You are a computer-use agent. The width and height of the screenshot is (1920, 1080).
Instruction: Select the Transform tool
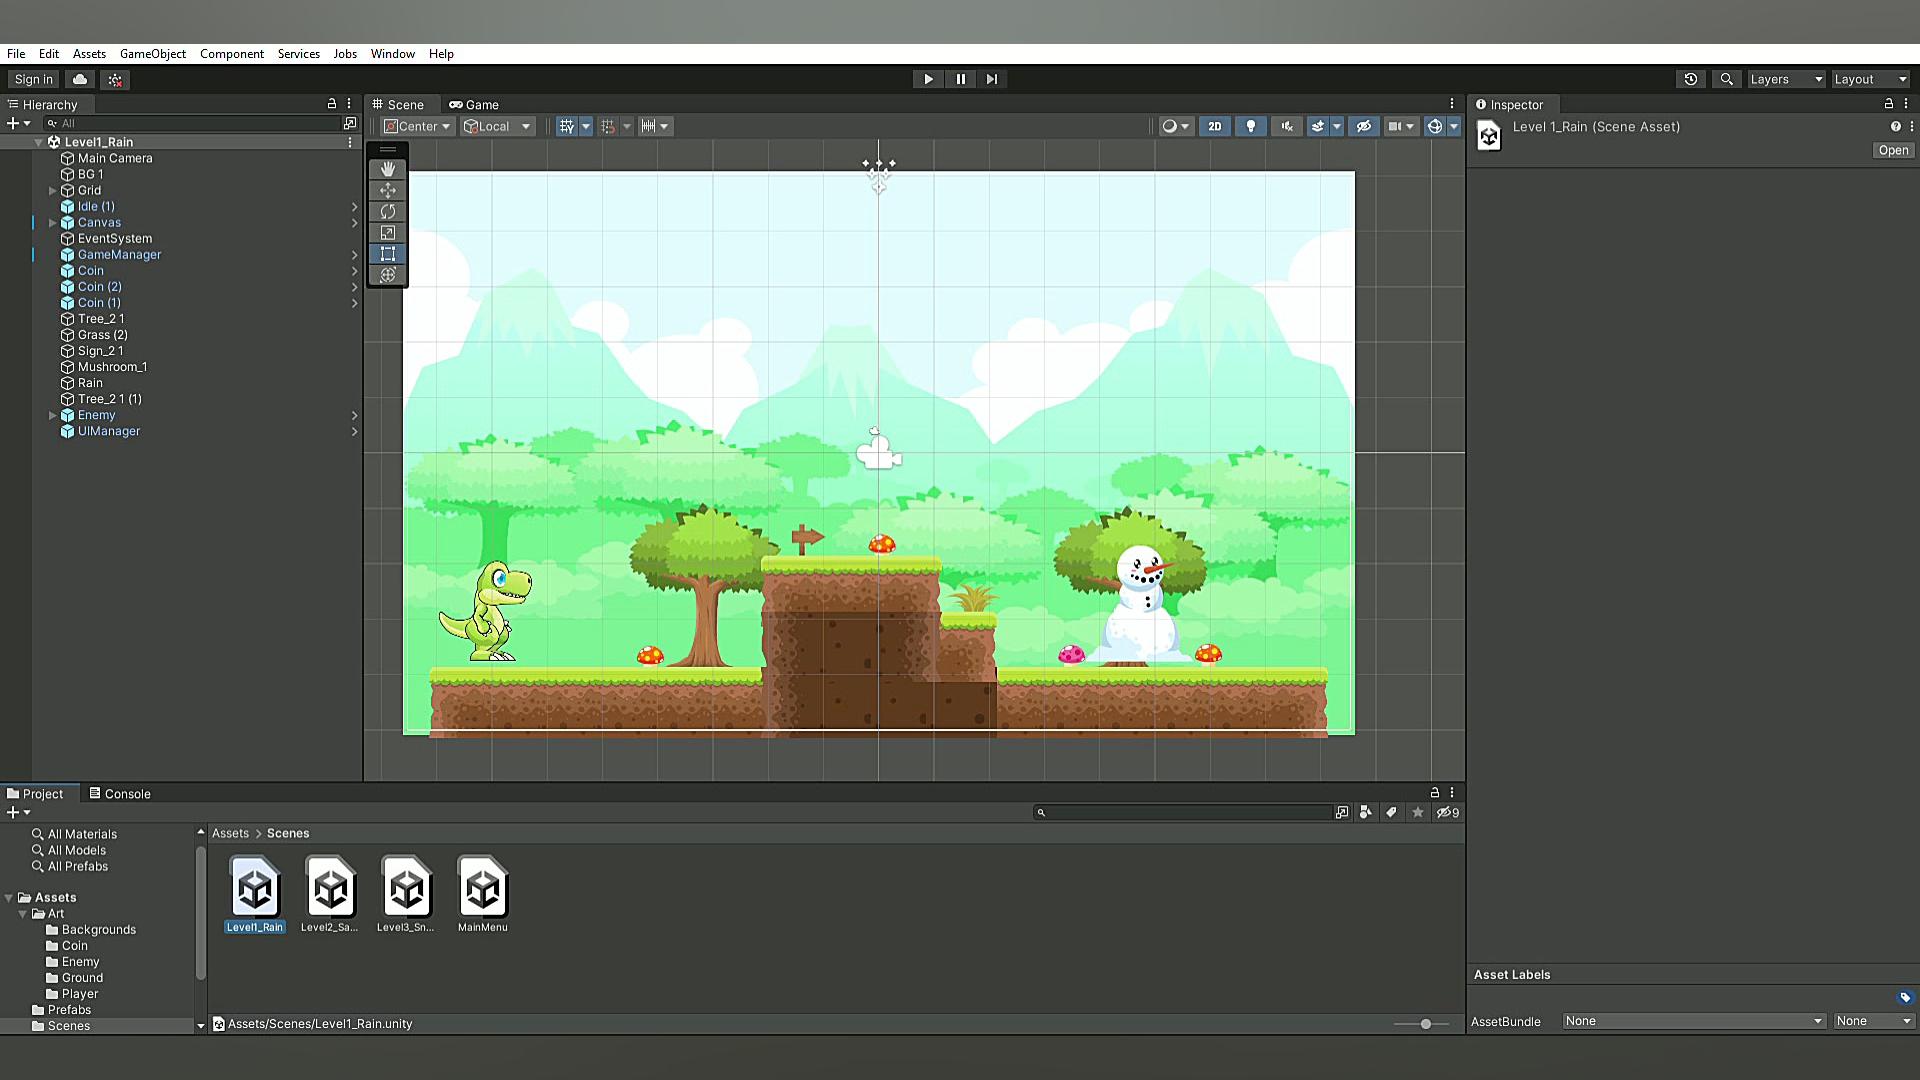pyautogui.click(x=388, y=274)
